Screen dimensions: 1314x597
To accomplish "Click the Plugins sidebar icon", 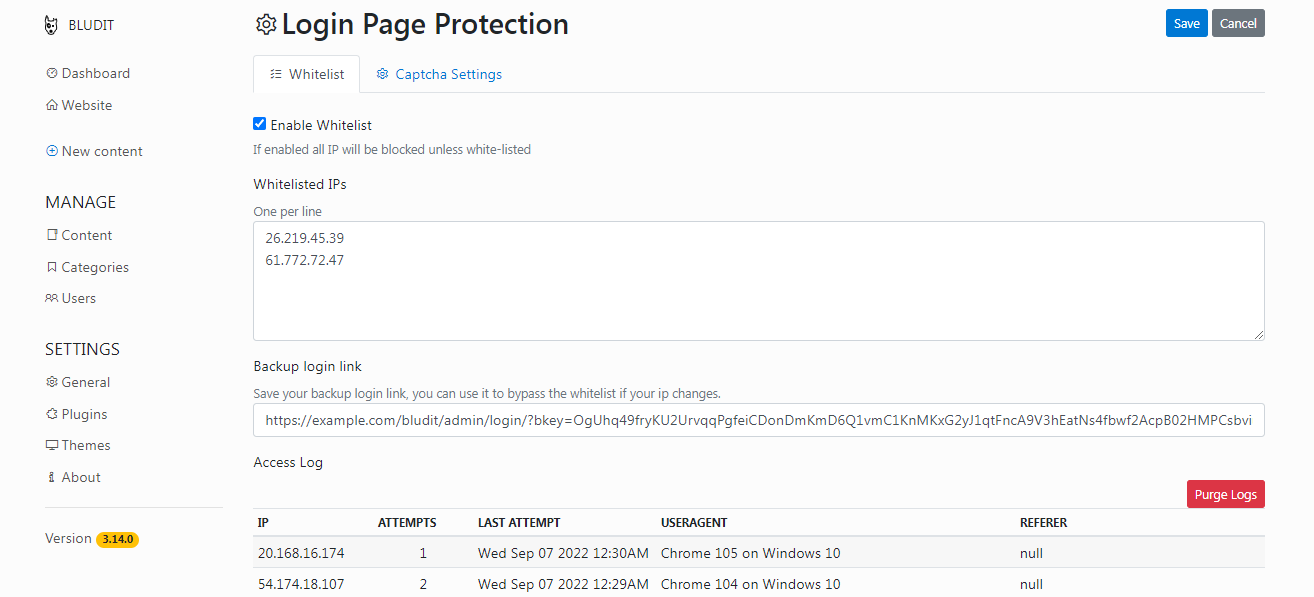I will pos(51,413).
